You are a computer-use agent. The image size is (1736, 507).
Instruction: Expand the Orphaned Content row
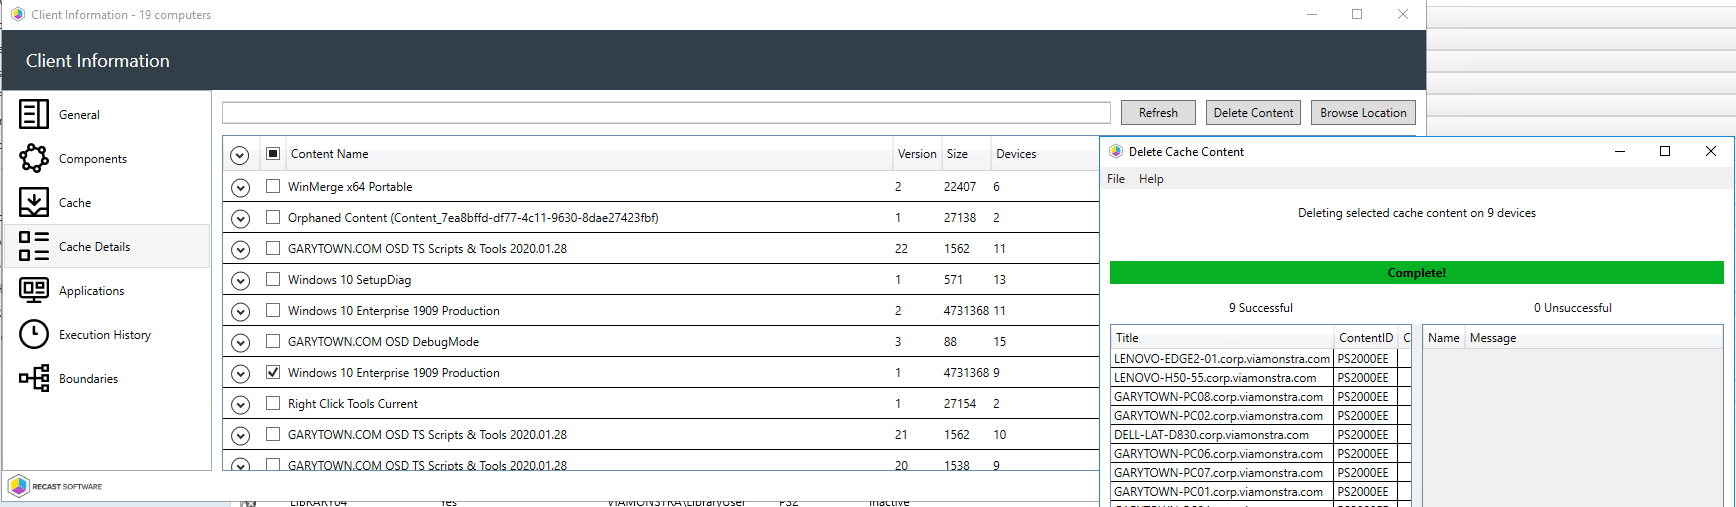point(239,218)
